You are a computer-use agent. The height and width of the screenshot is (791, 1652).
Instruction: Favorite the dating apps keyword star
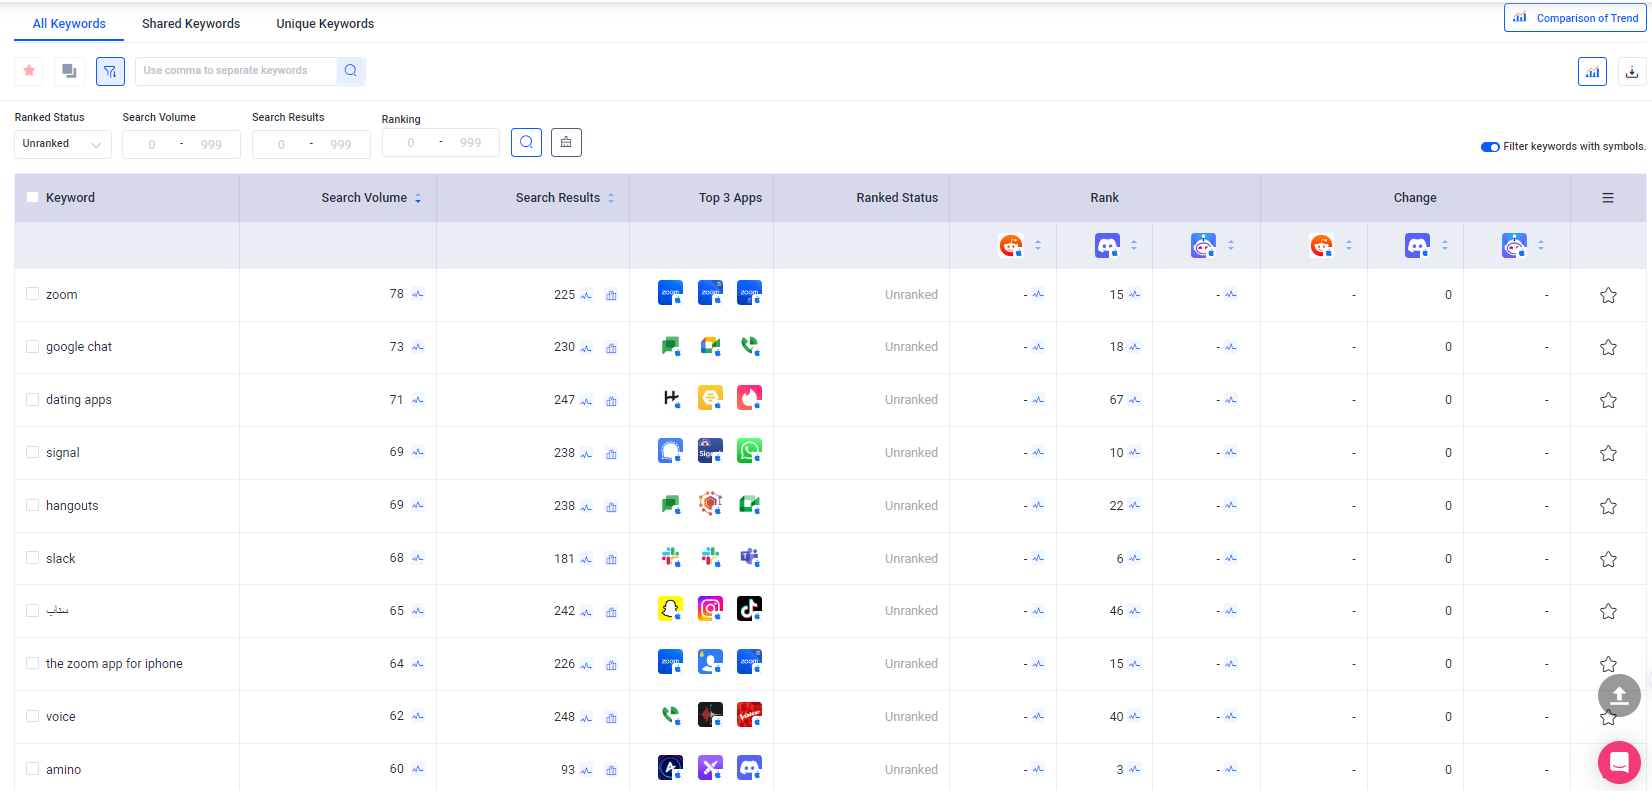1608,400
